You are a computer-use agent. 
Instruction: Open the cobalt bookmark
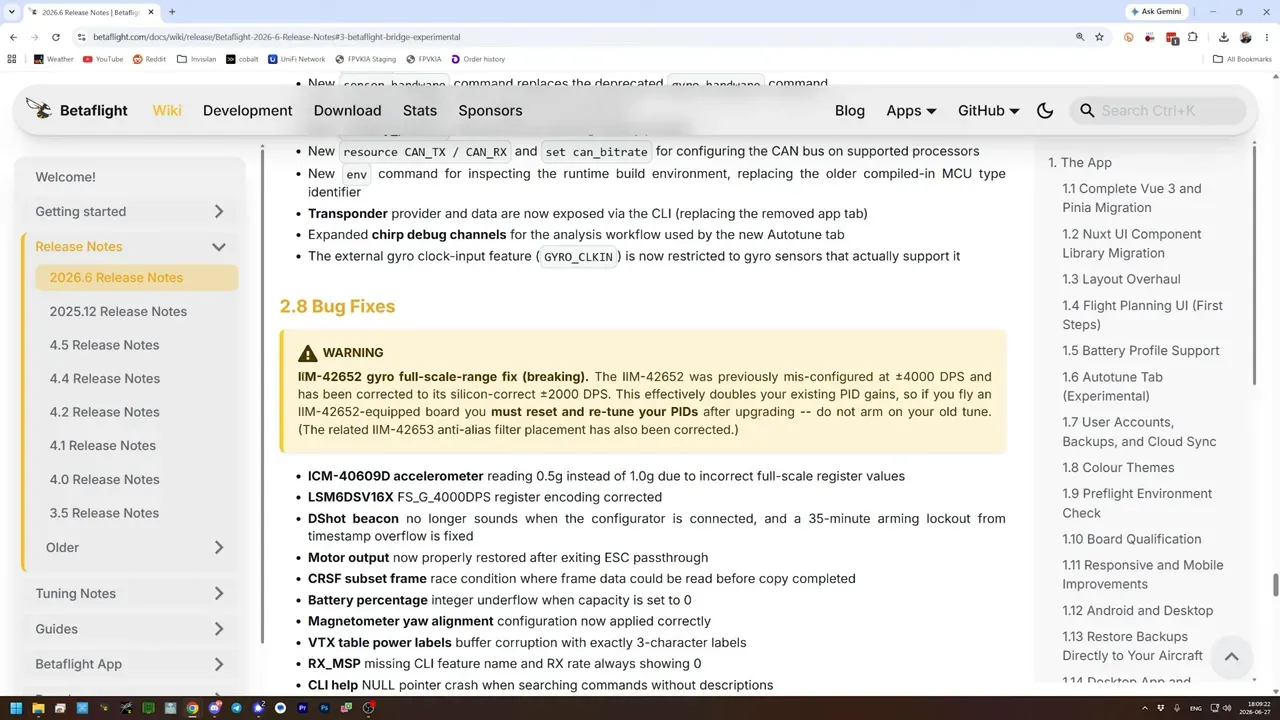coord(242,59)
